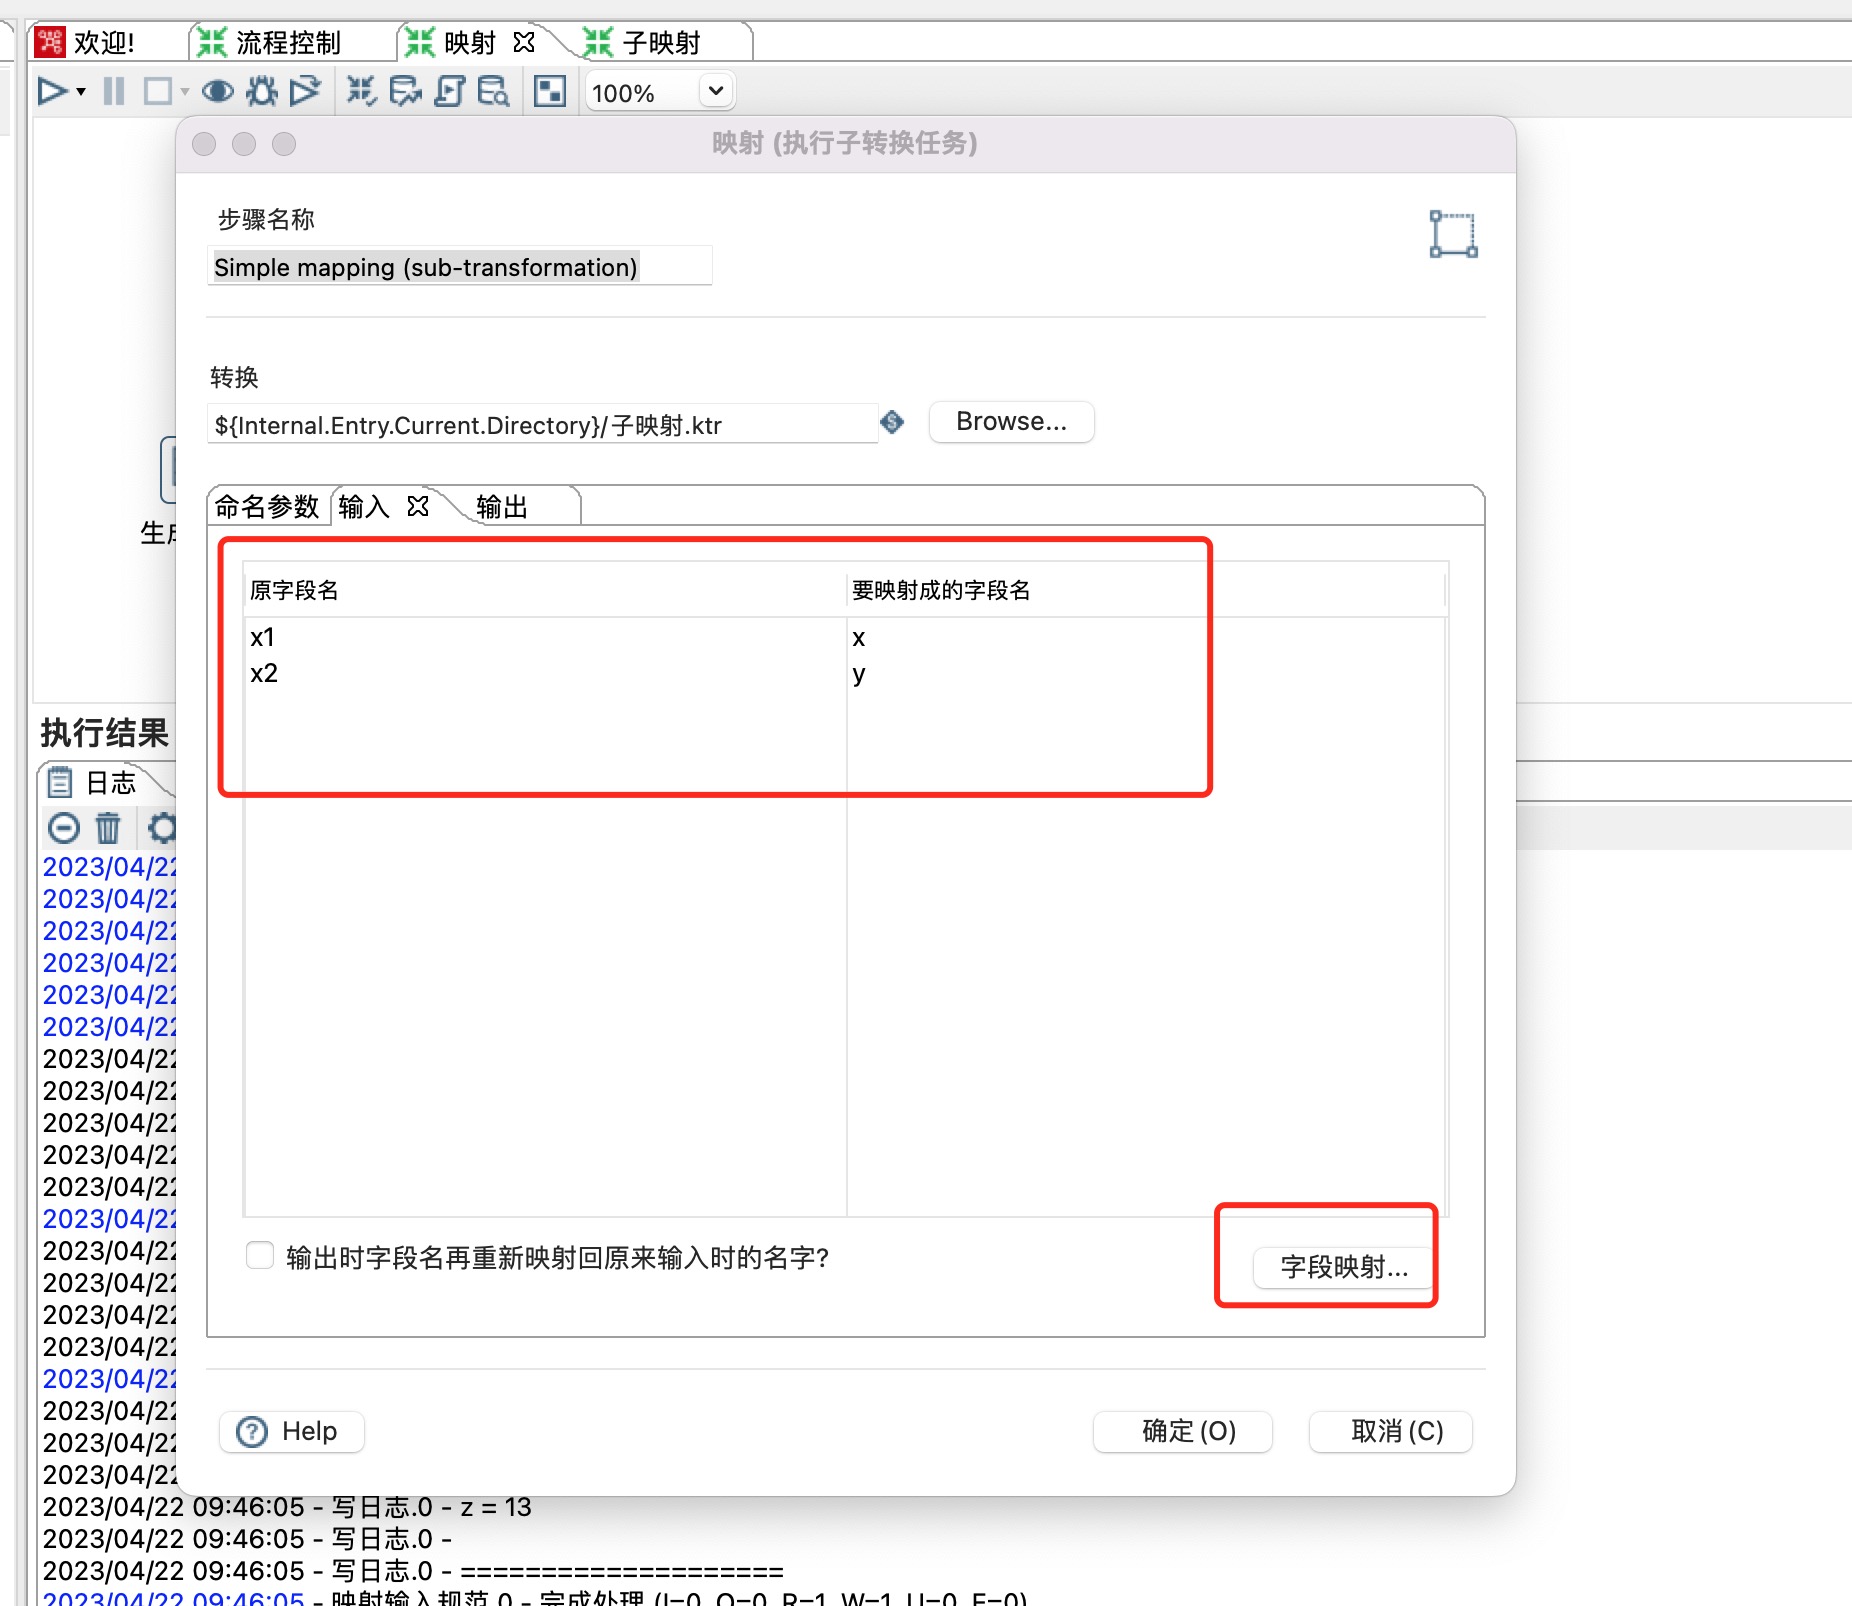Open the 100% zoom dropdown
1852x1606 pixels.
pyautogui.click(x=715, y=92)
